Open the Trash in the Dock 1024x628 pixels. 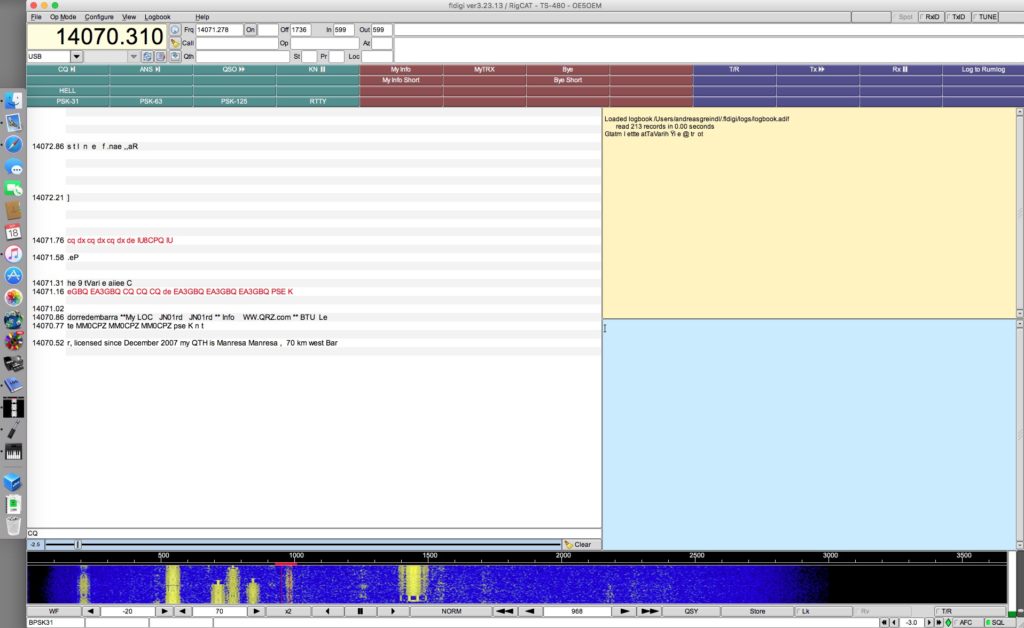tap(14, 526)
